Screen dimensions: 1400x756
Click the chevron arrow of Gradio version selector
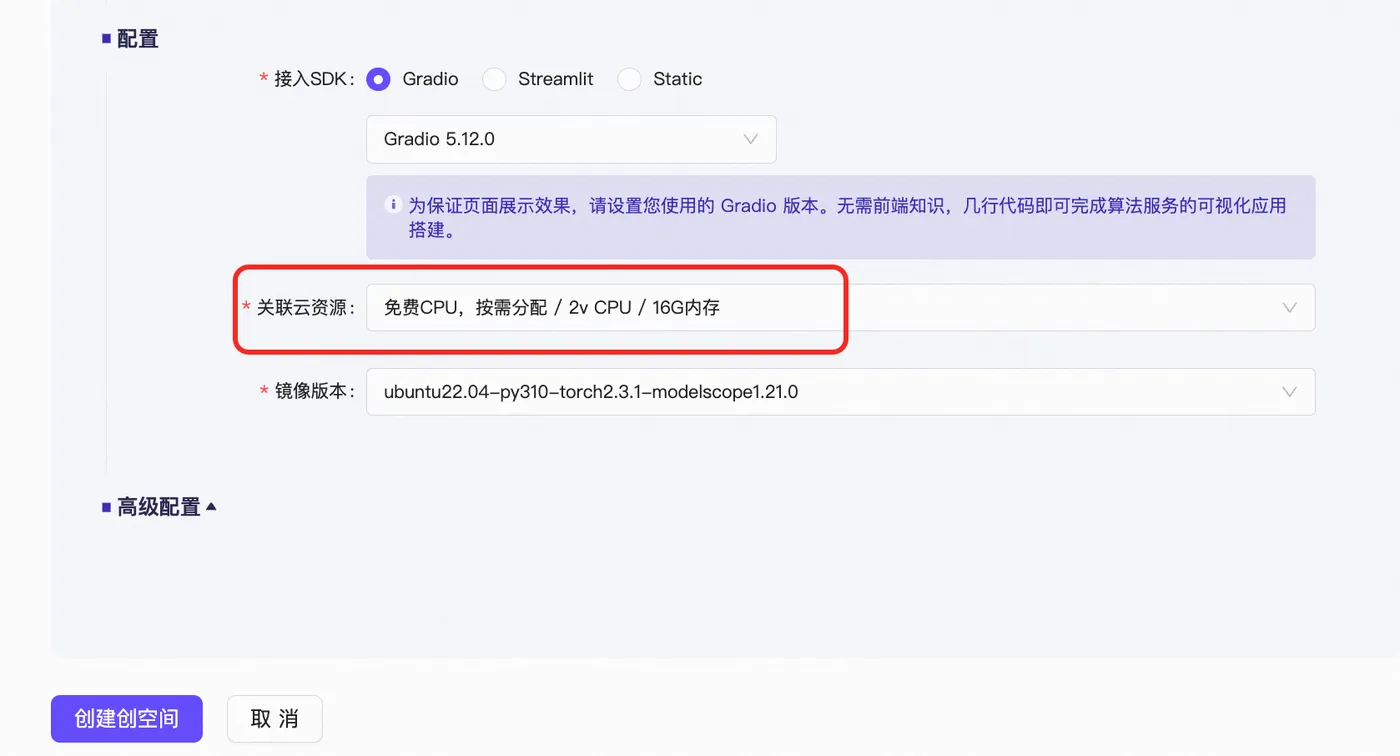tap(750, 139)
